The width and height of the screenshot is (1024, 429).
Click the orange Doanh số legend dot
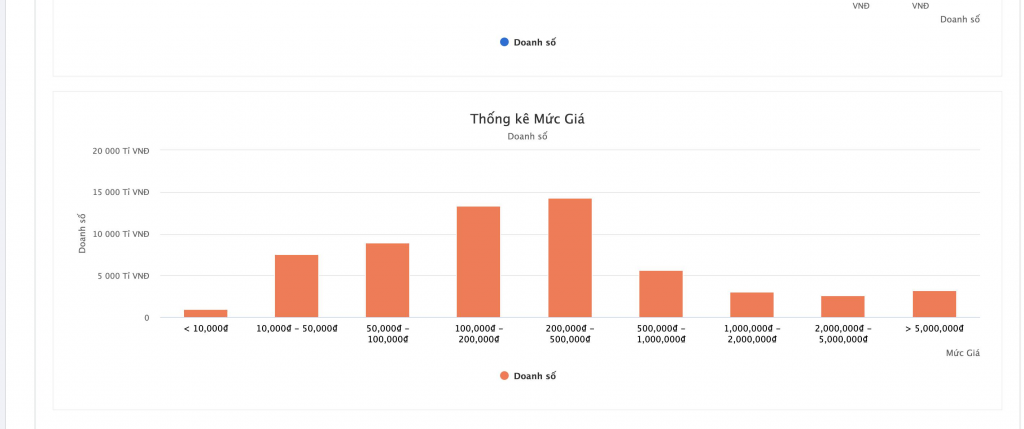pyautogui.click(x=505, y=376)
